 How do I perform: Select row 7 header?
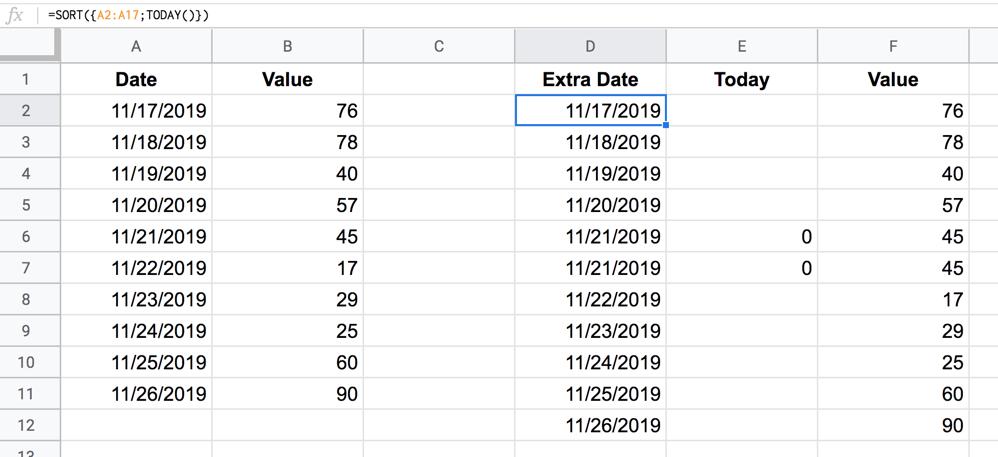[x=30, y=268]
